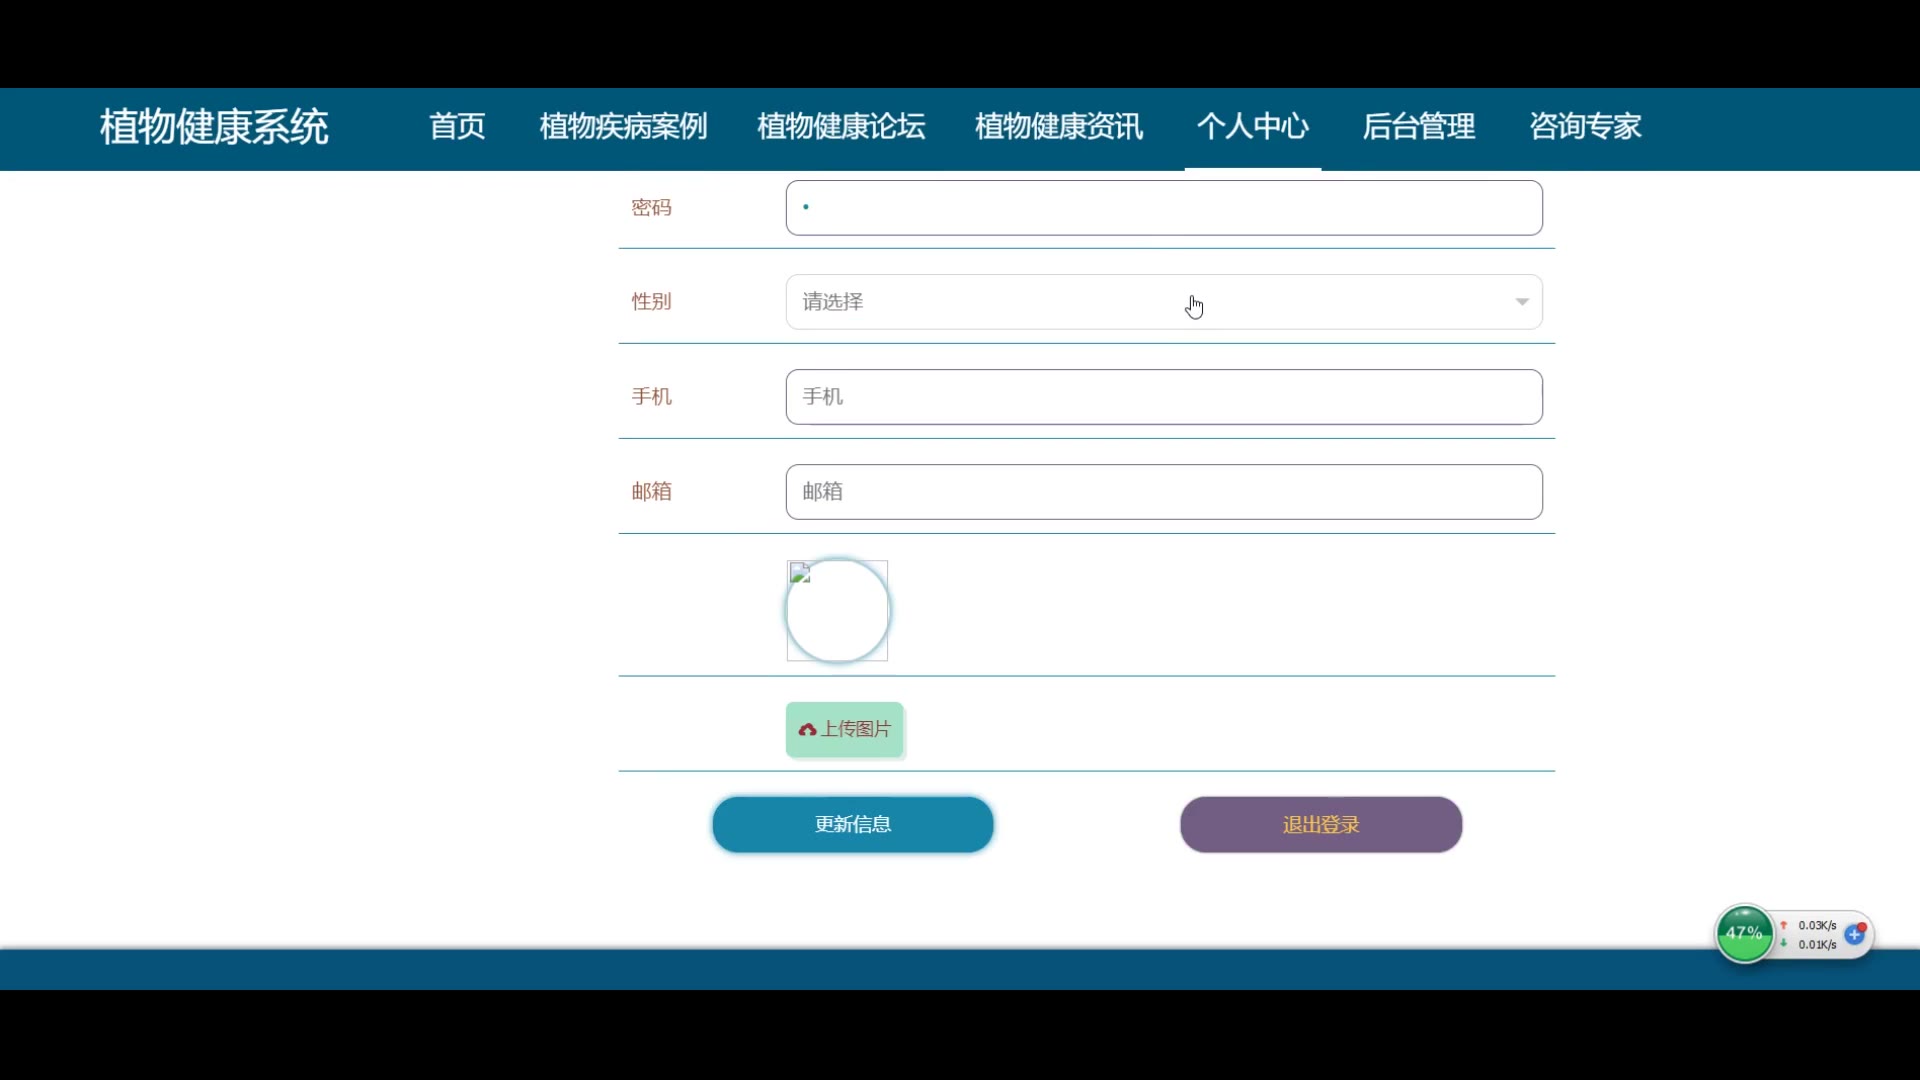The height and width of the screenshot is (1080, 1920).
Task: Focus the 密码 password field
Action: click(x=1164, y=208)
